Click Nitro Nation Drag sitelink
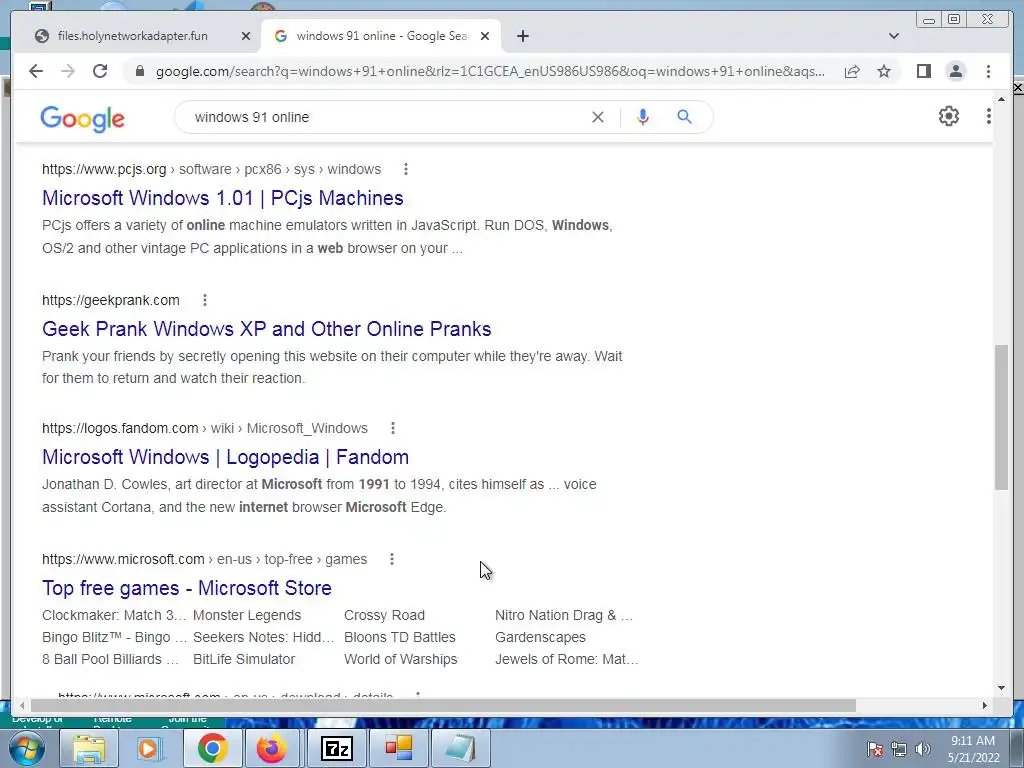Screen dimensions: 1024x768 click(x=564, y=615)
